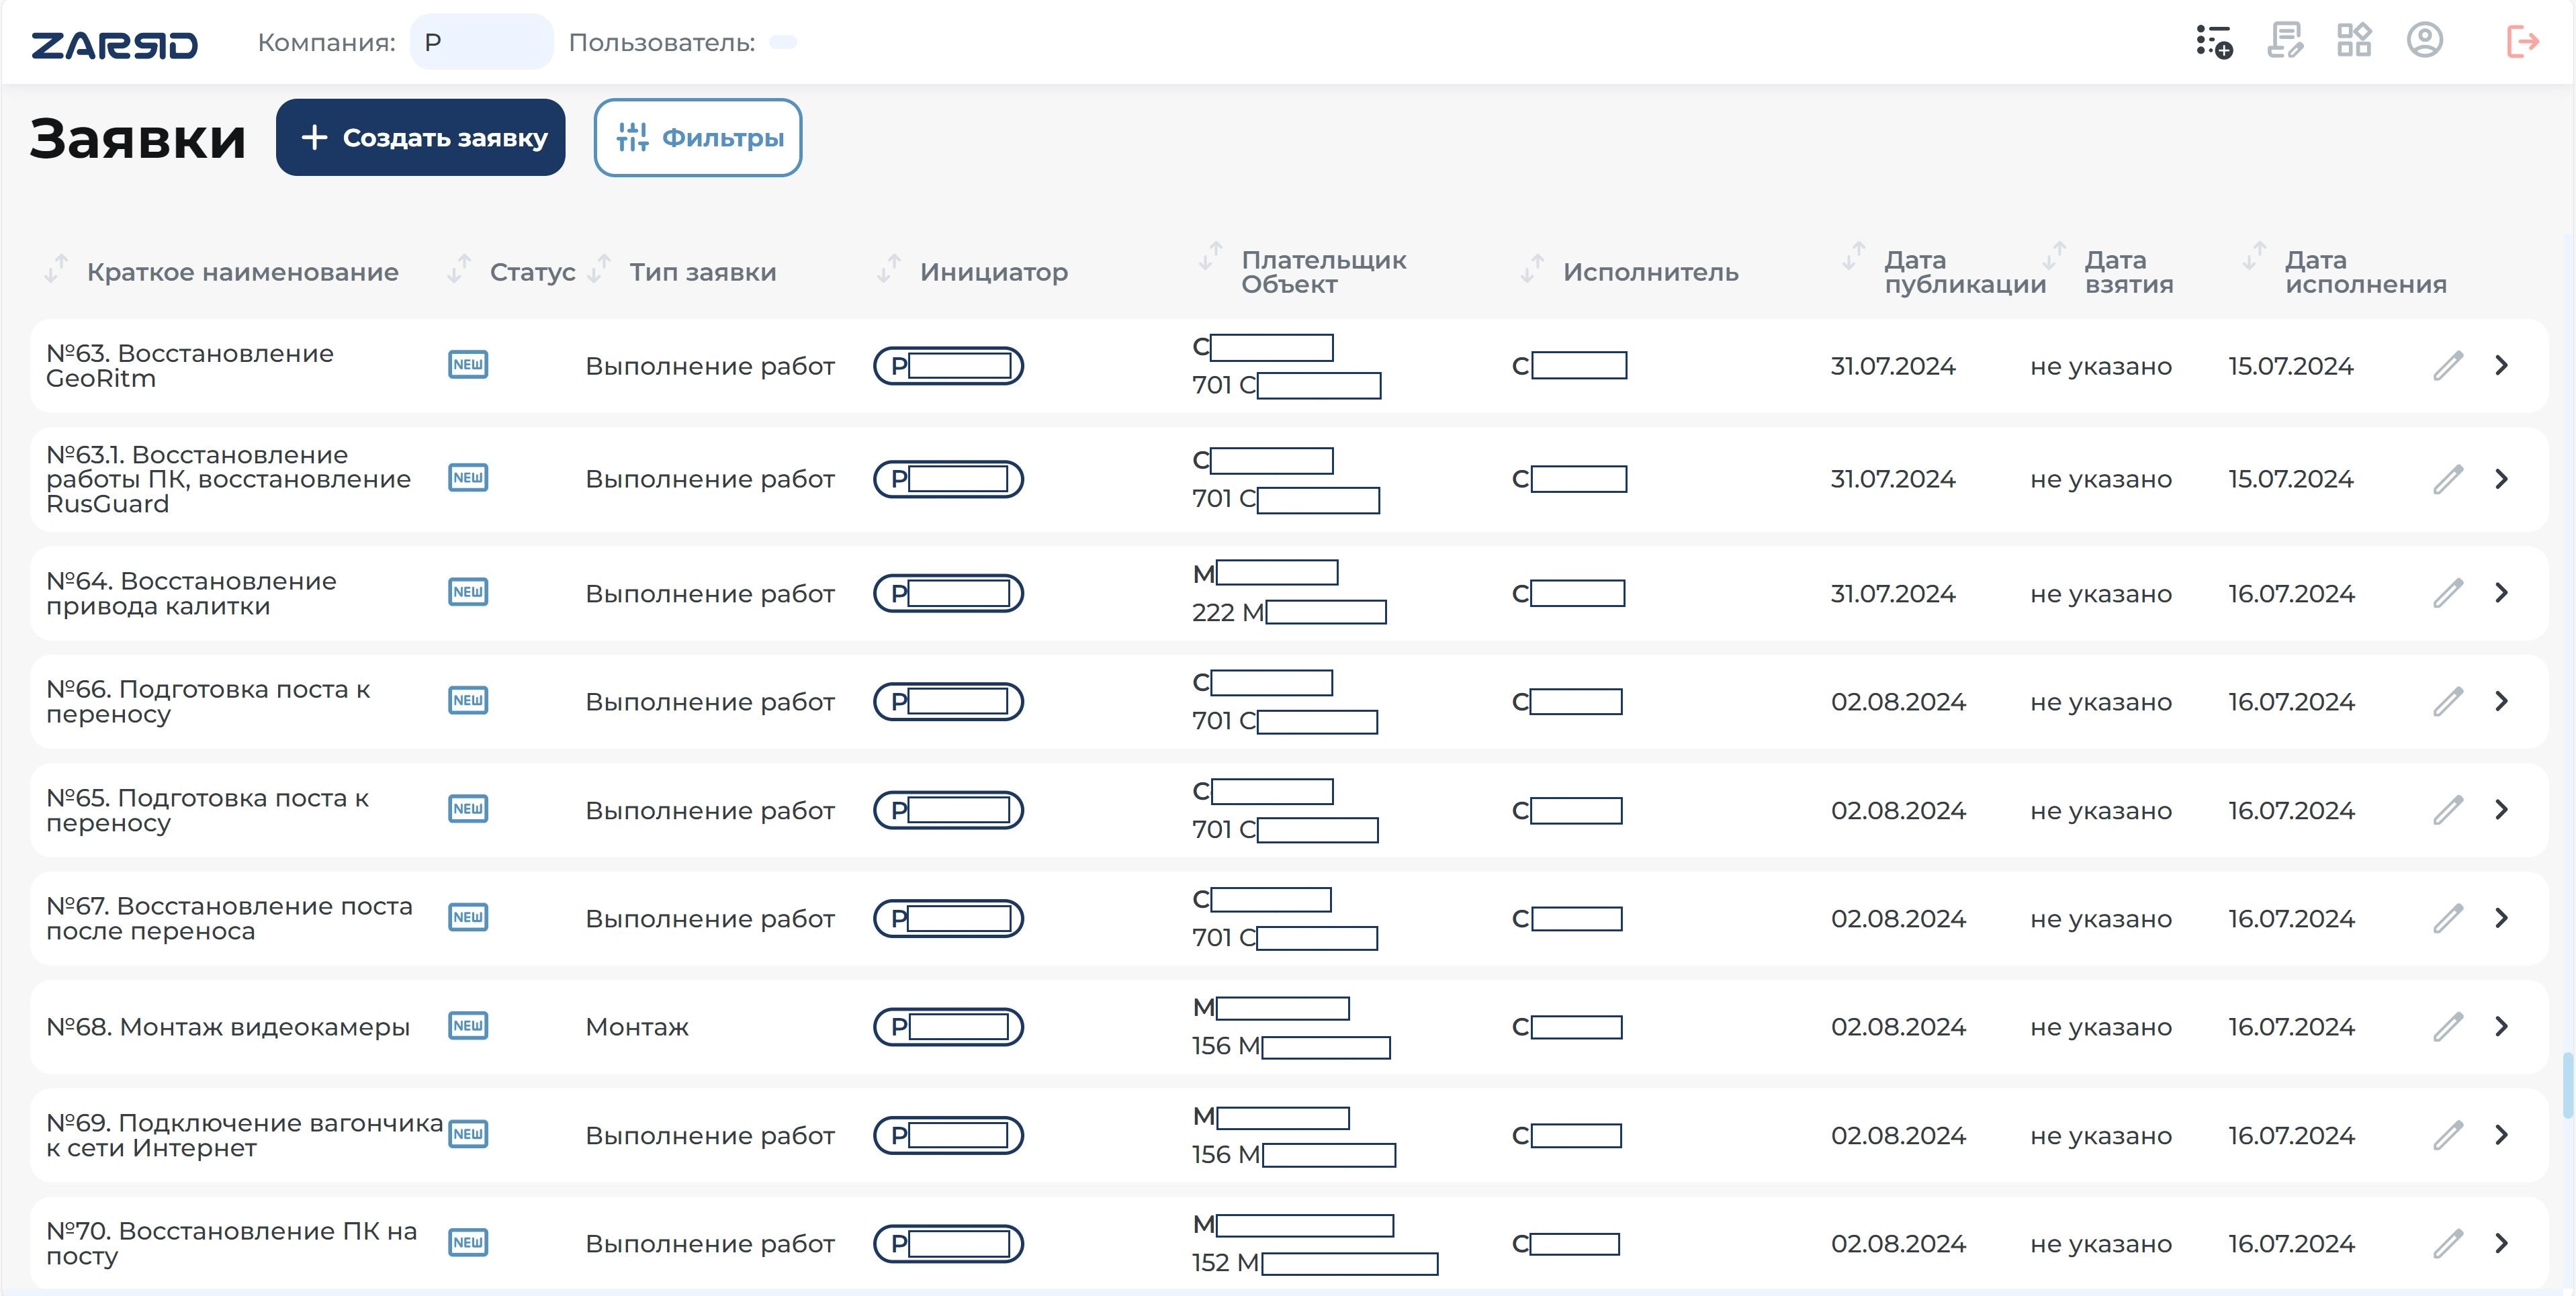The width and height of the screenshot is (2576, 1296).
Task: Click initiator pill in request №70 row
Action: click(948, 1244)
